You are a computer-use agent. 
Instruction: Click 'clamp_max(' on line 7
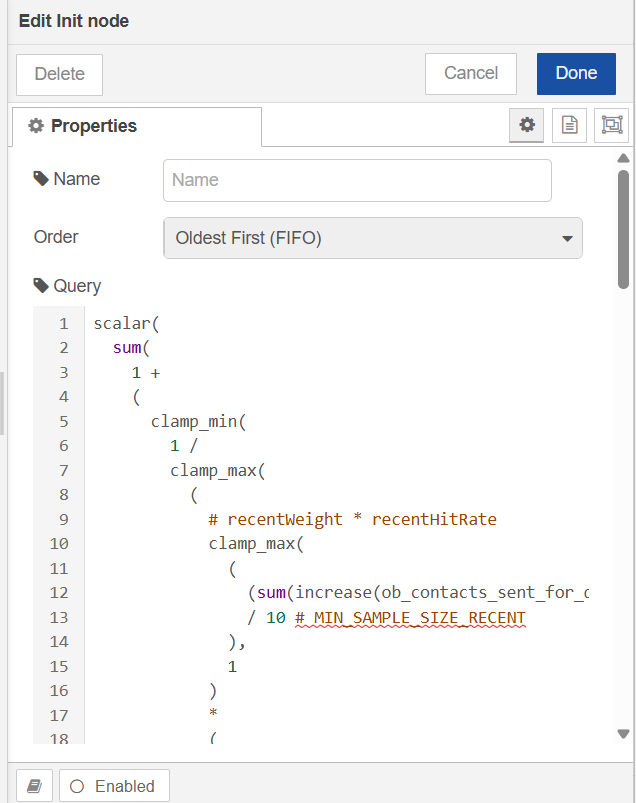click(218, 470)
